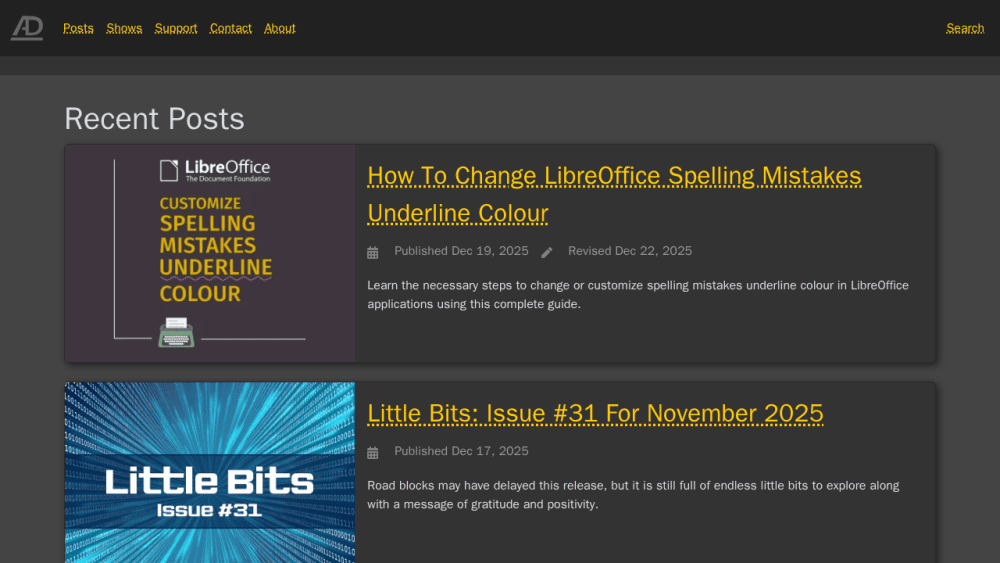Open the Shows navigation link
1000x563 pixels.
point(124,28)
